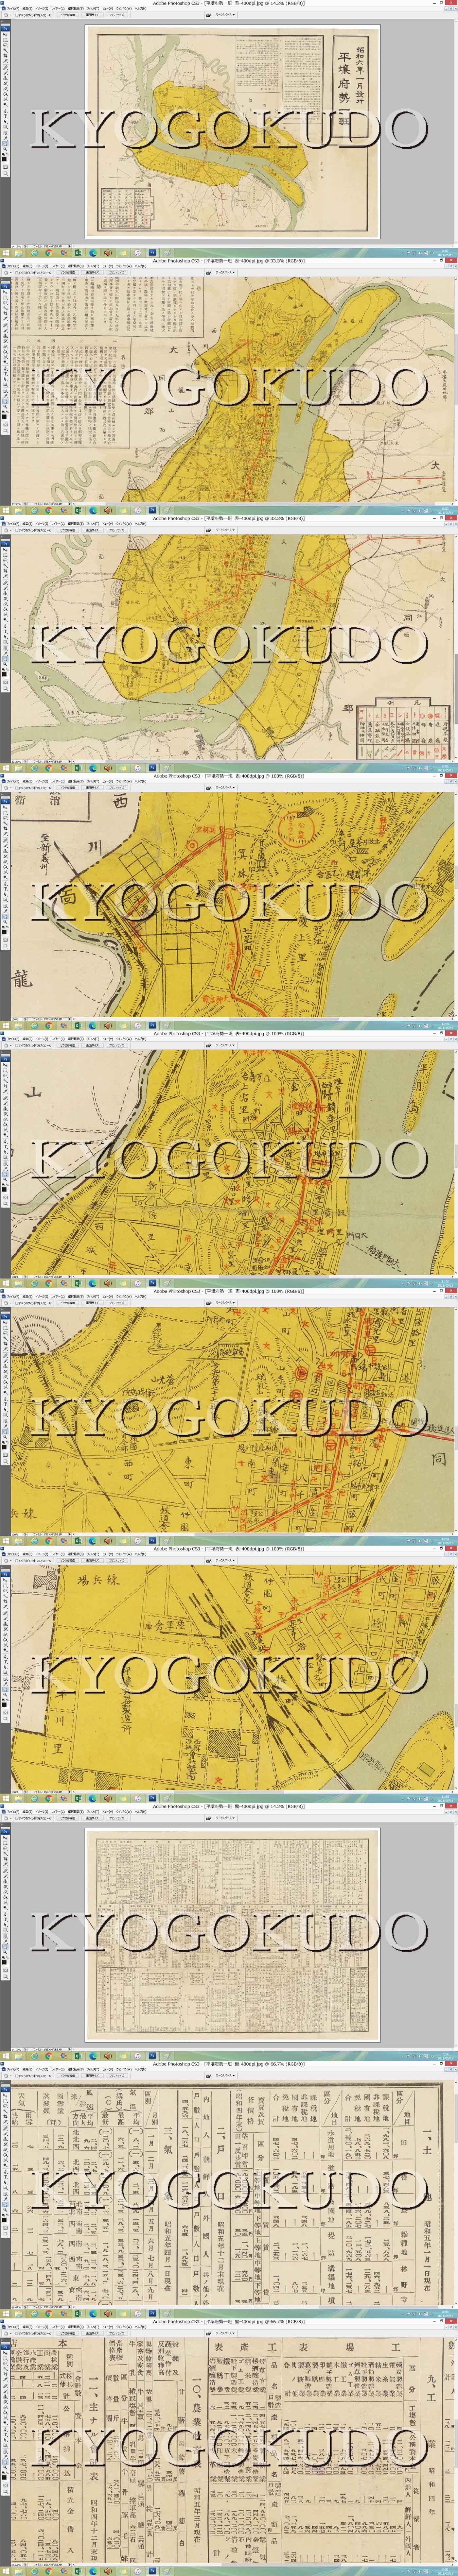
Task: Select the Zoom tool in the full-map 14.2% window
Action: coord(5,149)
